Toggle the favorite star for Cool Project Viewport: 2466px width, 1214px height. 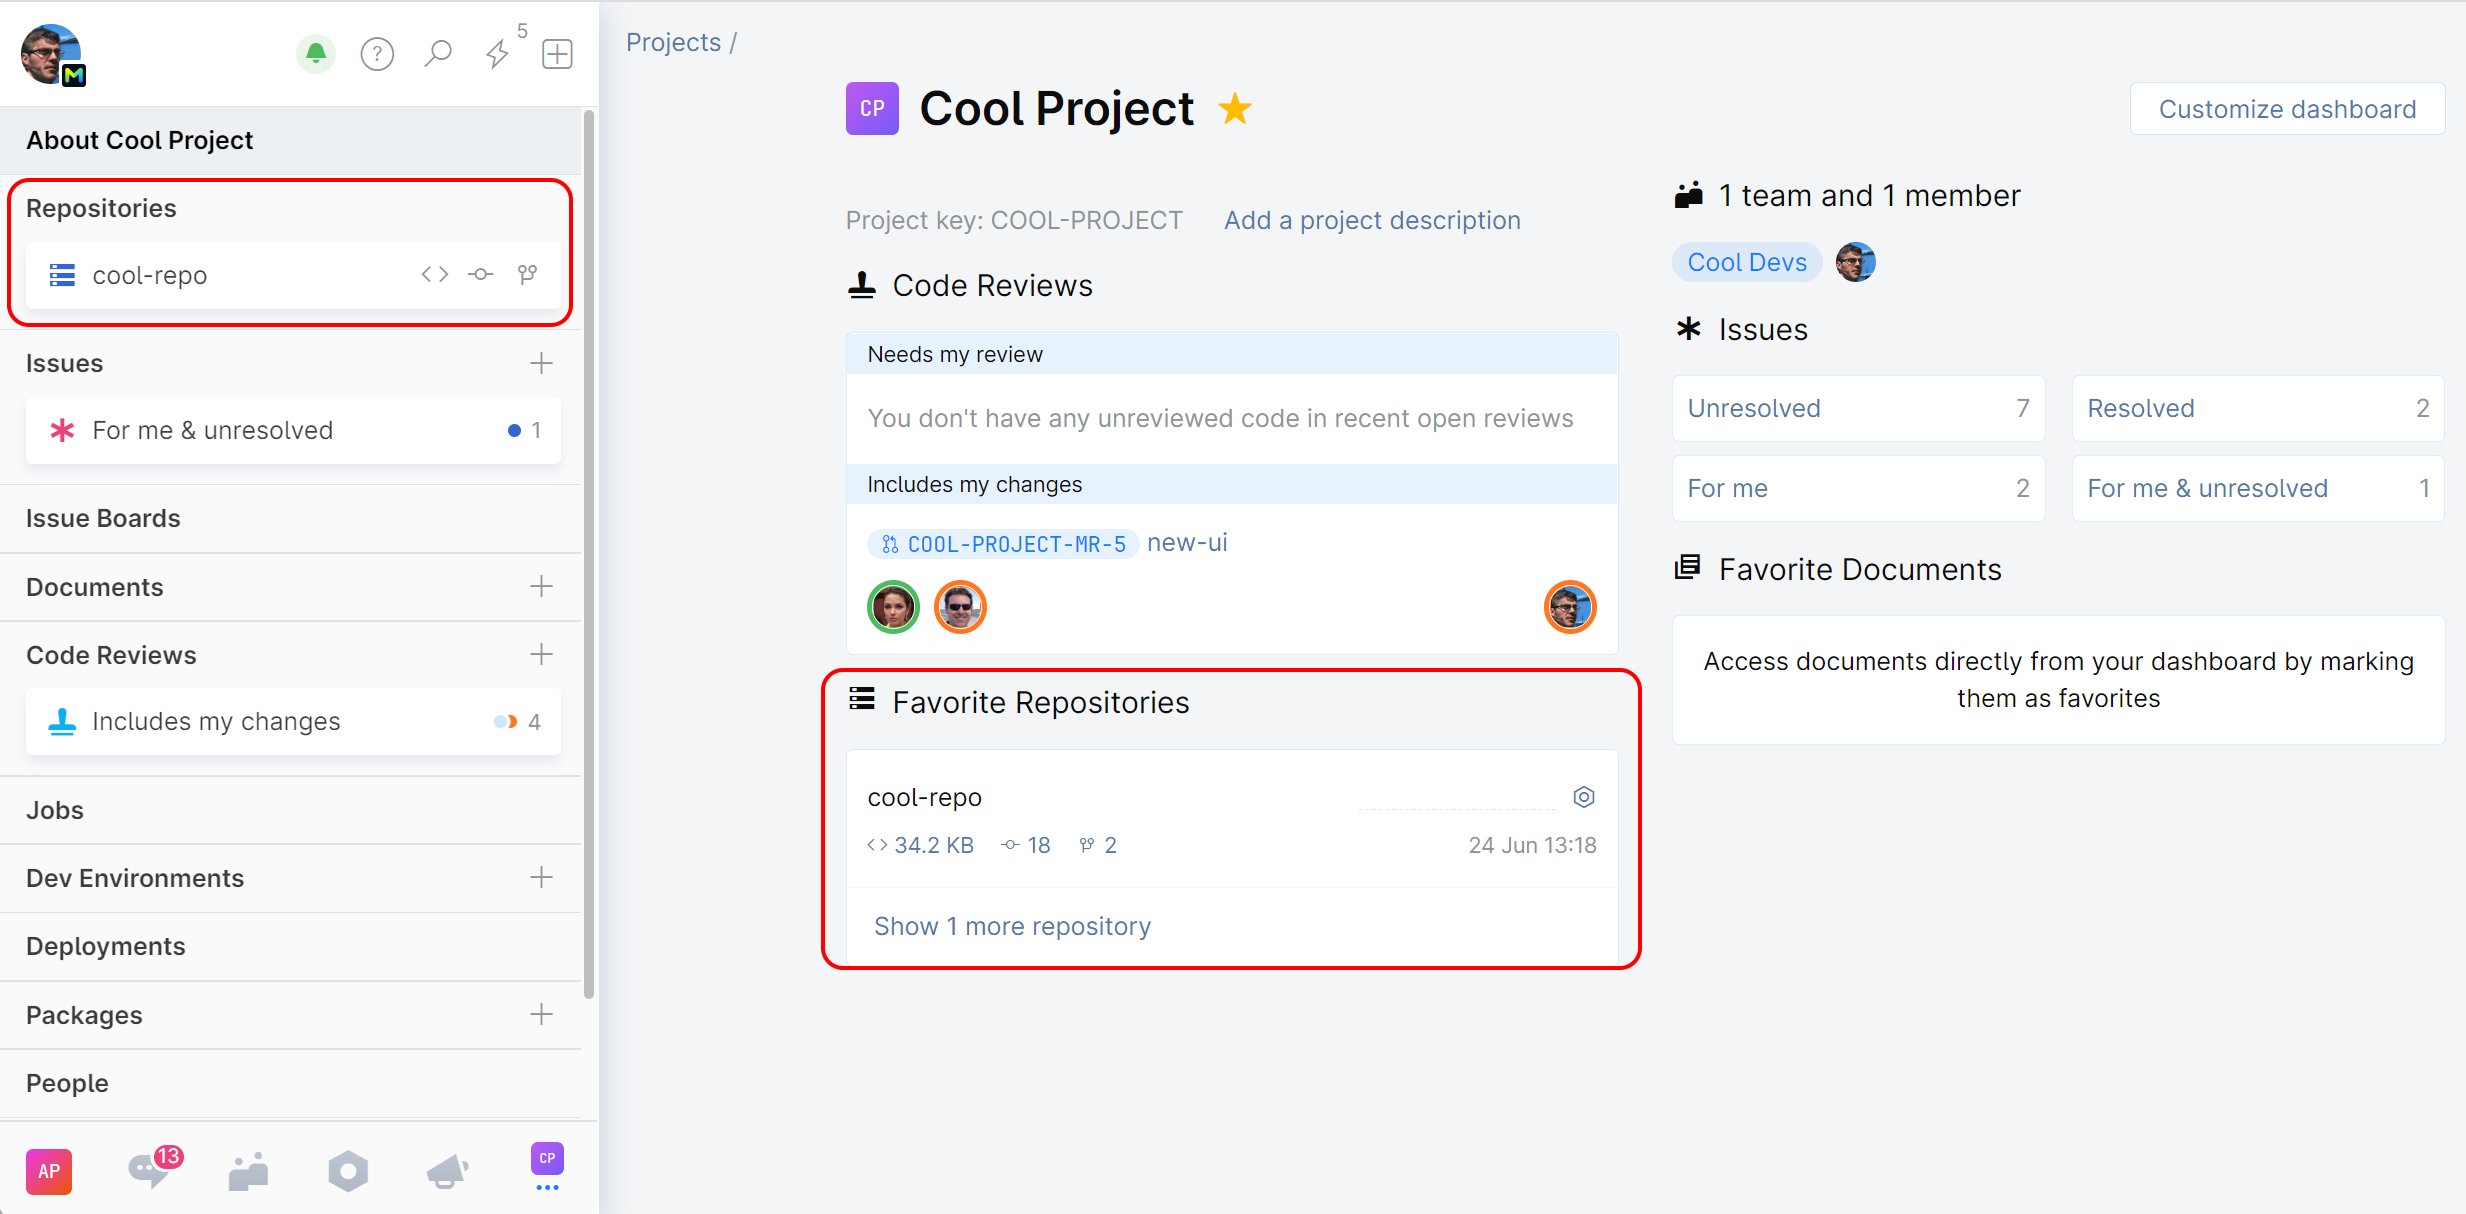coord(1235,109)
